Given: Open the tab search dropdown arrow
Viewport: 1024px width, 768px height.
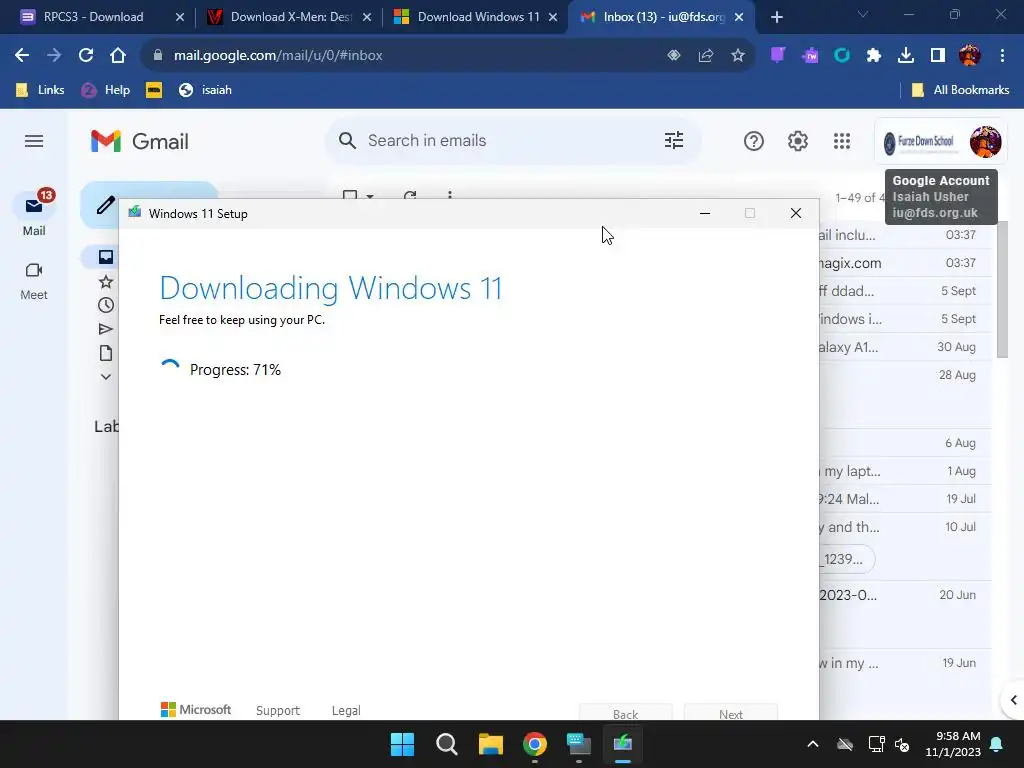Looking at the screenshot, I should 863,14.
